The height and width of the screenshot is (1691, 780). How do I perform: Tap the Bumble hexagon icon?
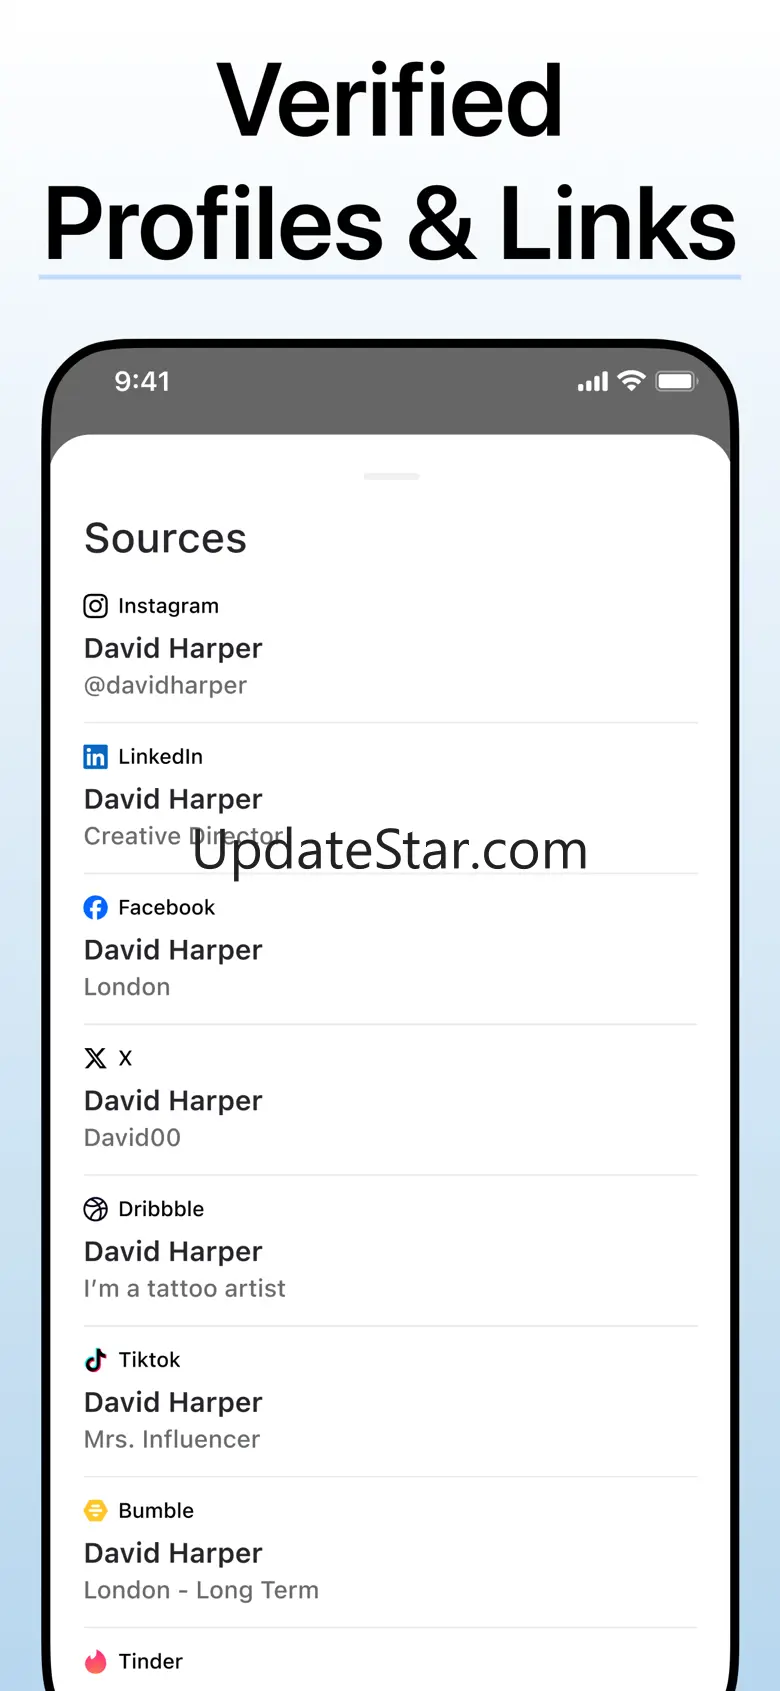coord(95,1511)
